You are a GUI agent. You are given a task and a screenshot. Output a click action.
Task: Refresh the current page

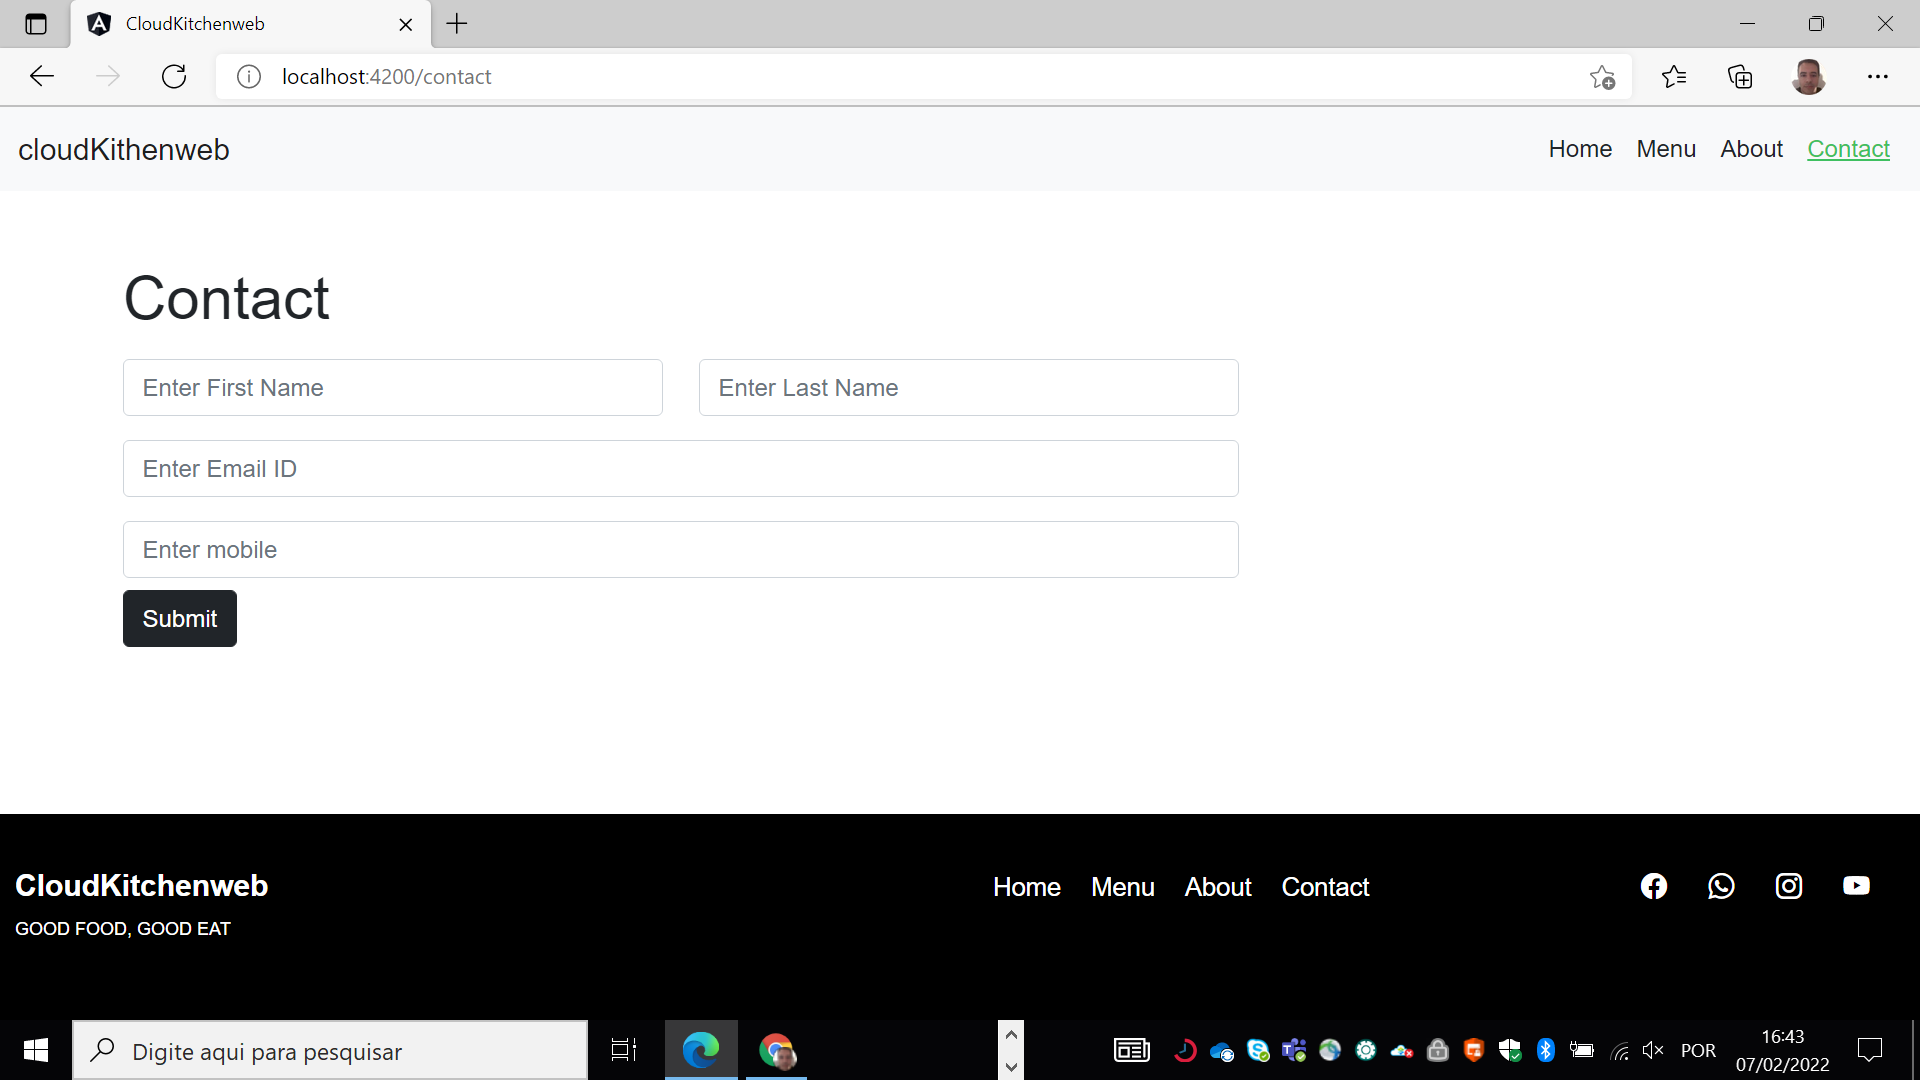pos(174,76)
